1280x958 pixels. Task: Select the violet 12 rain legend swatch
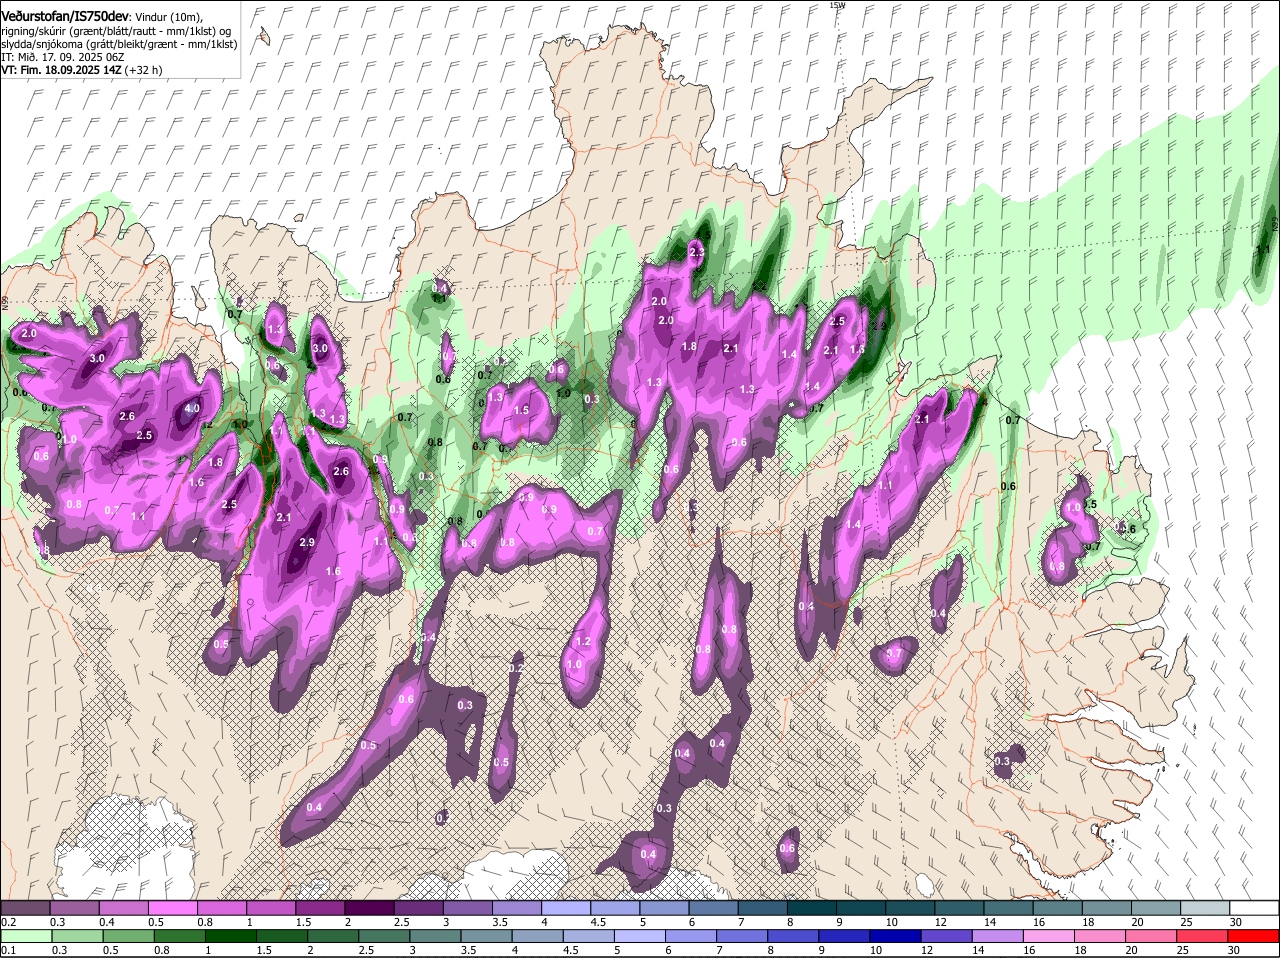click(x=947, y=936)
